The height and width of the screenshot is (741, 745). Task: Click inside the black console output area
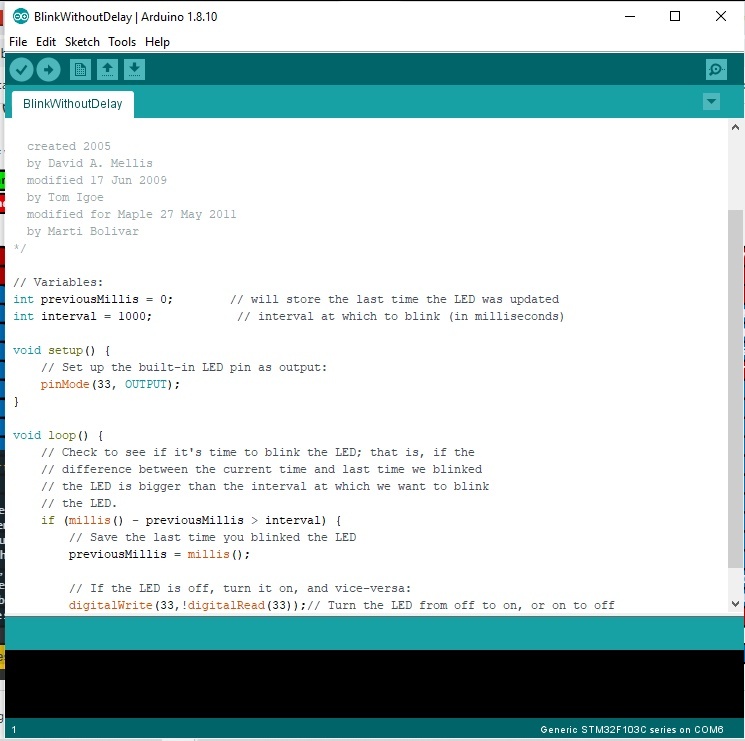374,684
